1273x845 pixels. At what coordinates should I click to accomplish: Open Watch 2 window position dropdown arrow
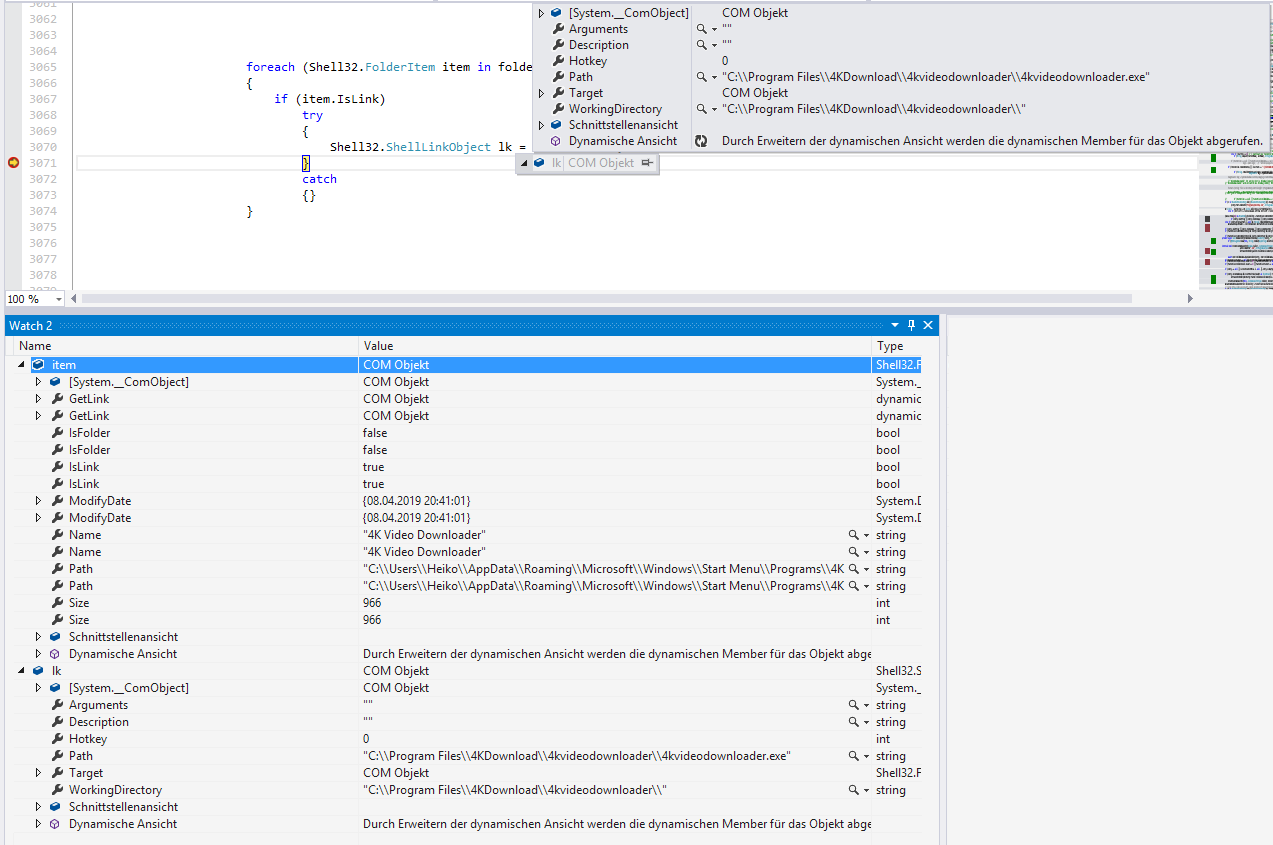(895, 326)
